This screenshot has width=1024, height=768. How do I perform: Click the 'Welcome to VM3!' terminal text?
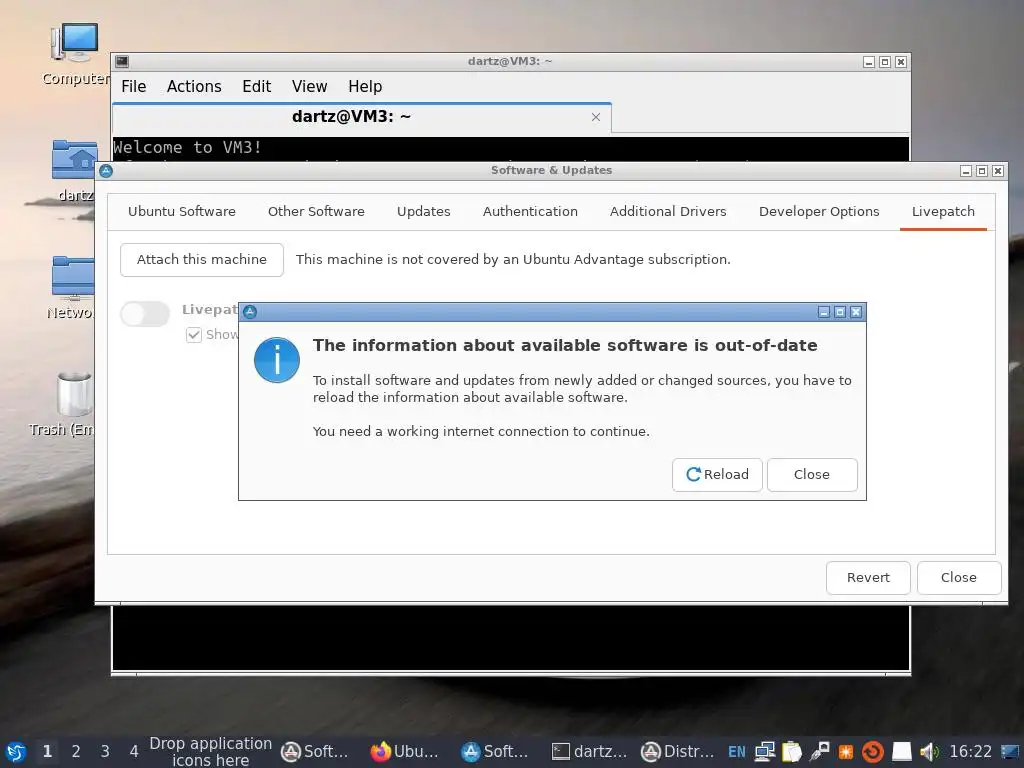(x=187, y=148)
